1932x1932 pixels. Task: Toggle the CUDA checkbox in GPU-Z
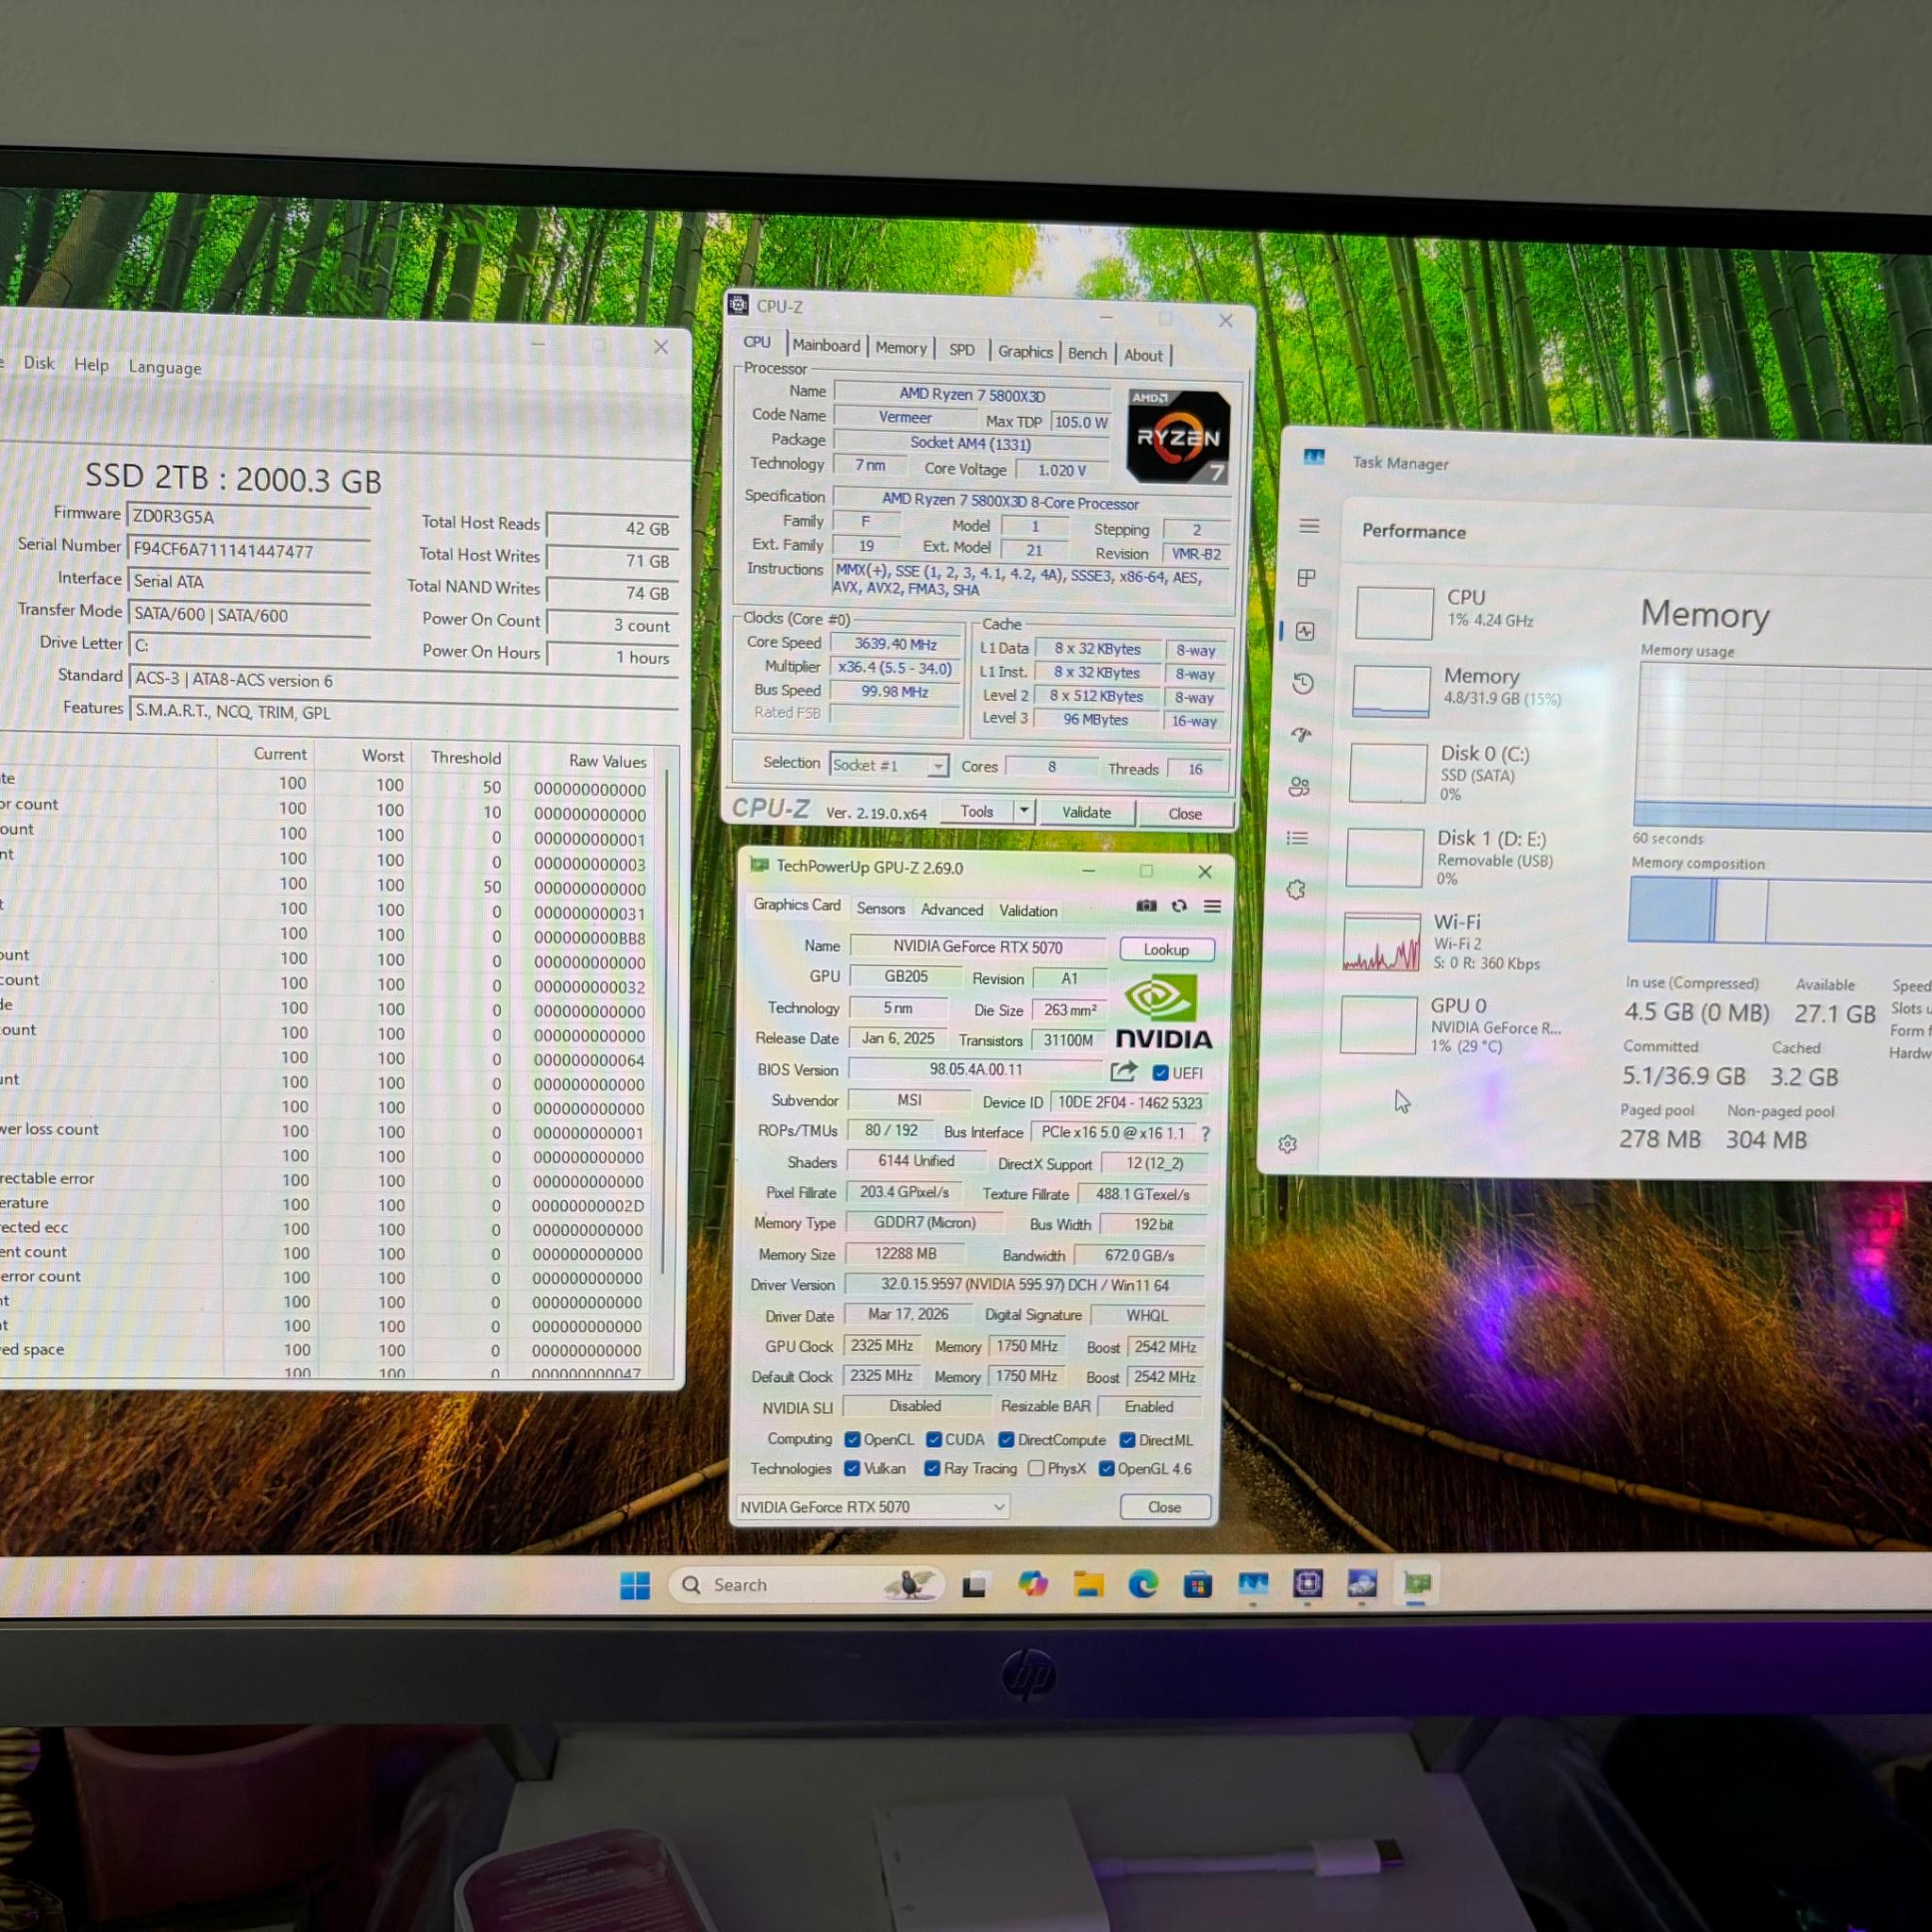933,1439
